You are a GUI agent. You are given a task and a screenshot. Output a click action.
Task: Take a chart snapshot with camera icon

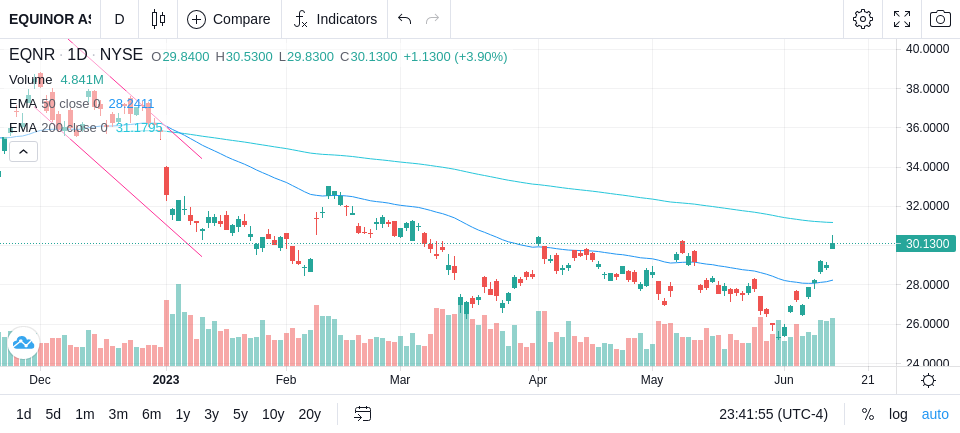click(x=940, y=19)
